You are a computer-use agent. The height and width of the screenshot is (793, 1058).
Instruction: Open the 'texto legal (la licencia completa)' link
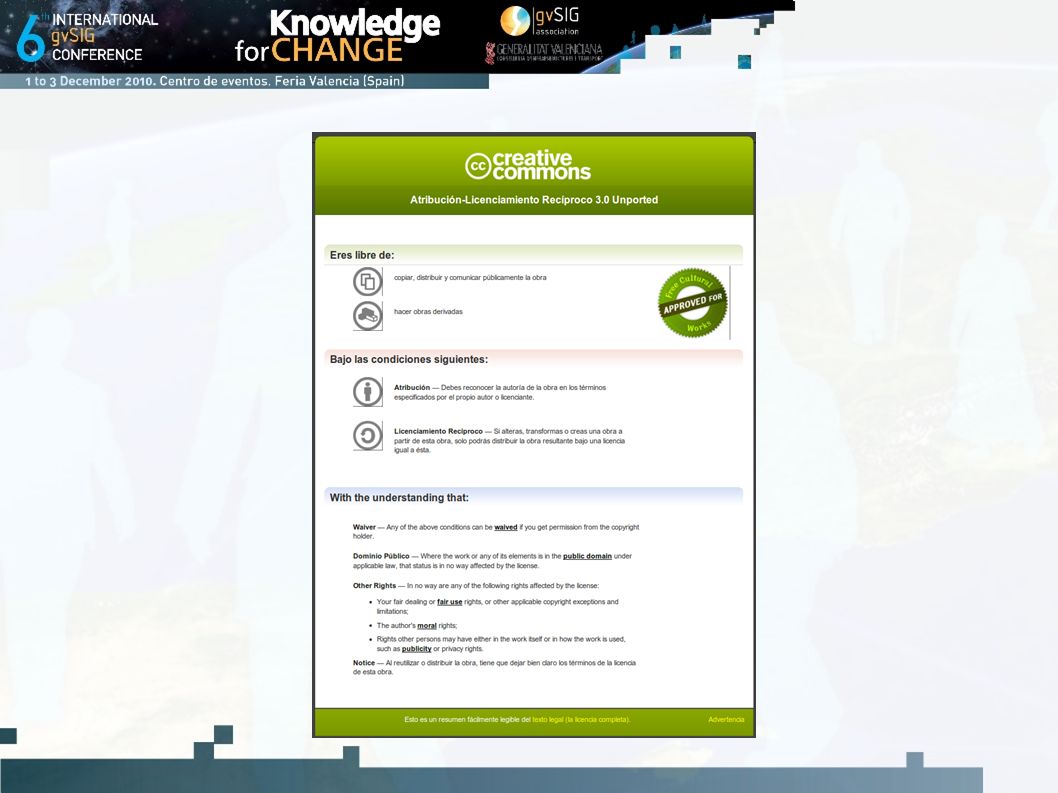[x=581, y=719]
